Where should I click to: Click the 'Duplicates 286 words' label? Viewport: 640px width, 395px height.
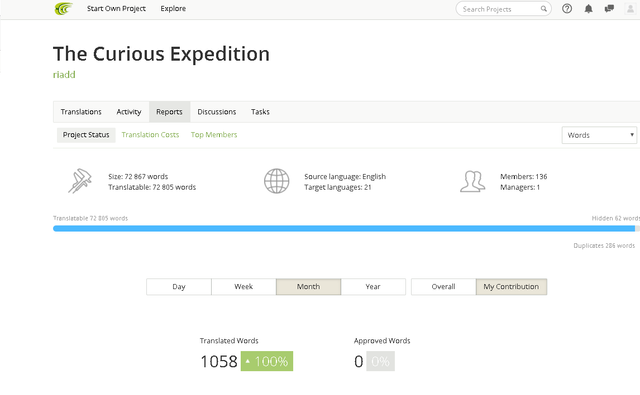[604, 246]
